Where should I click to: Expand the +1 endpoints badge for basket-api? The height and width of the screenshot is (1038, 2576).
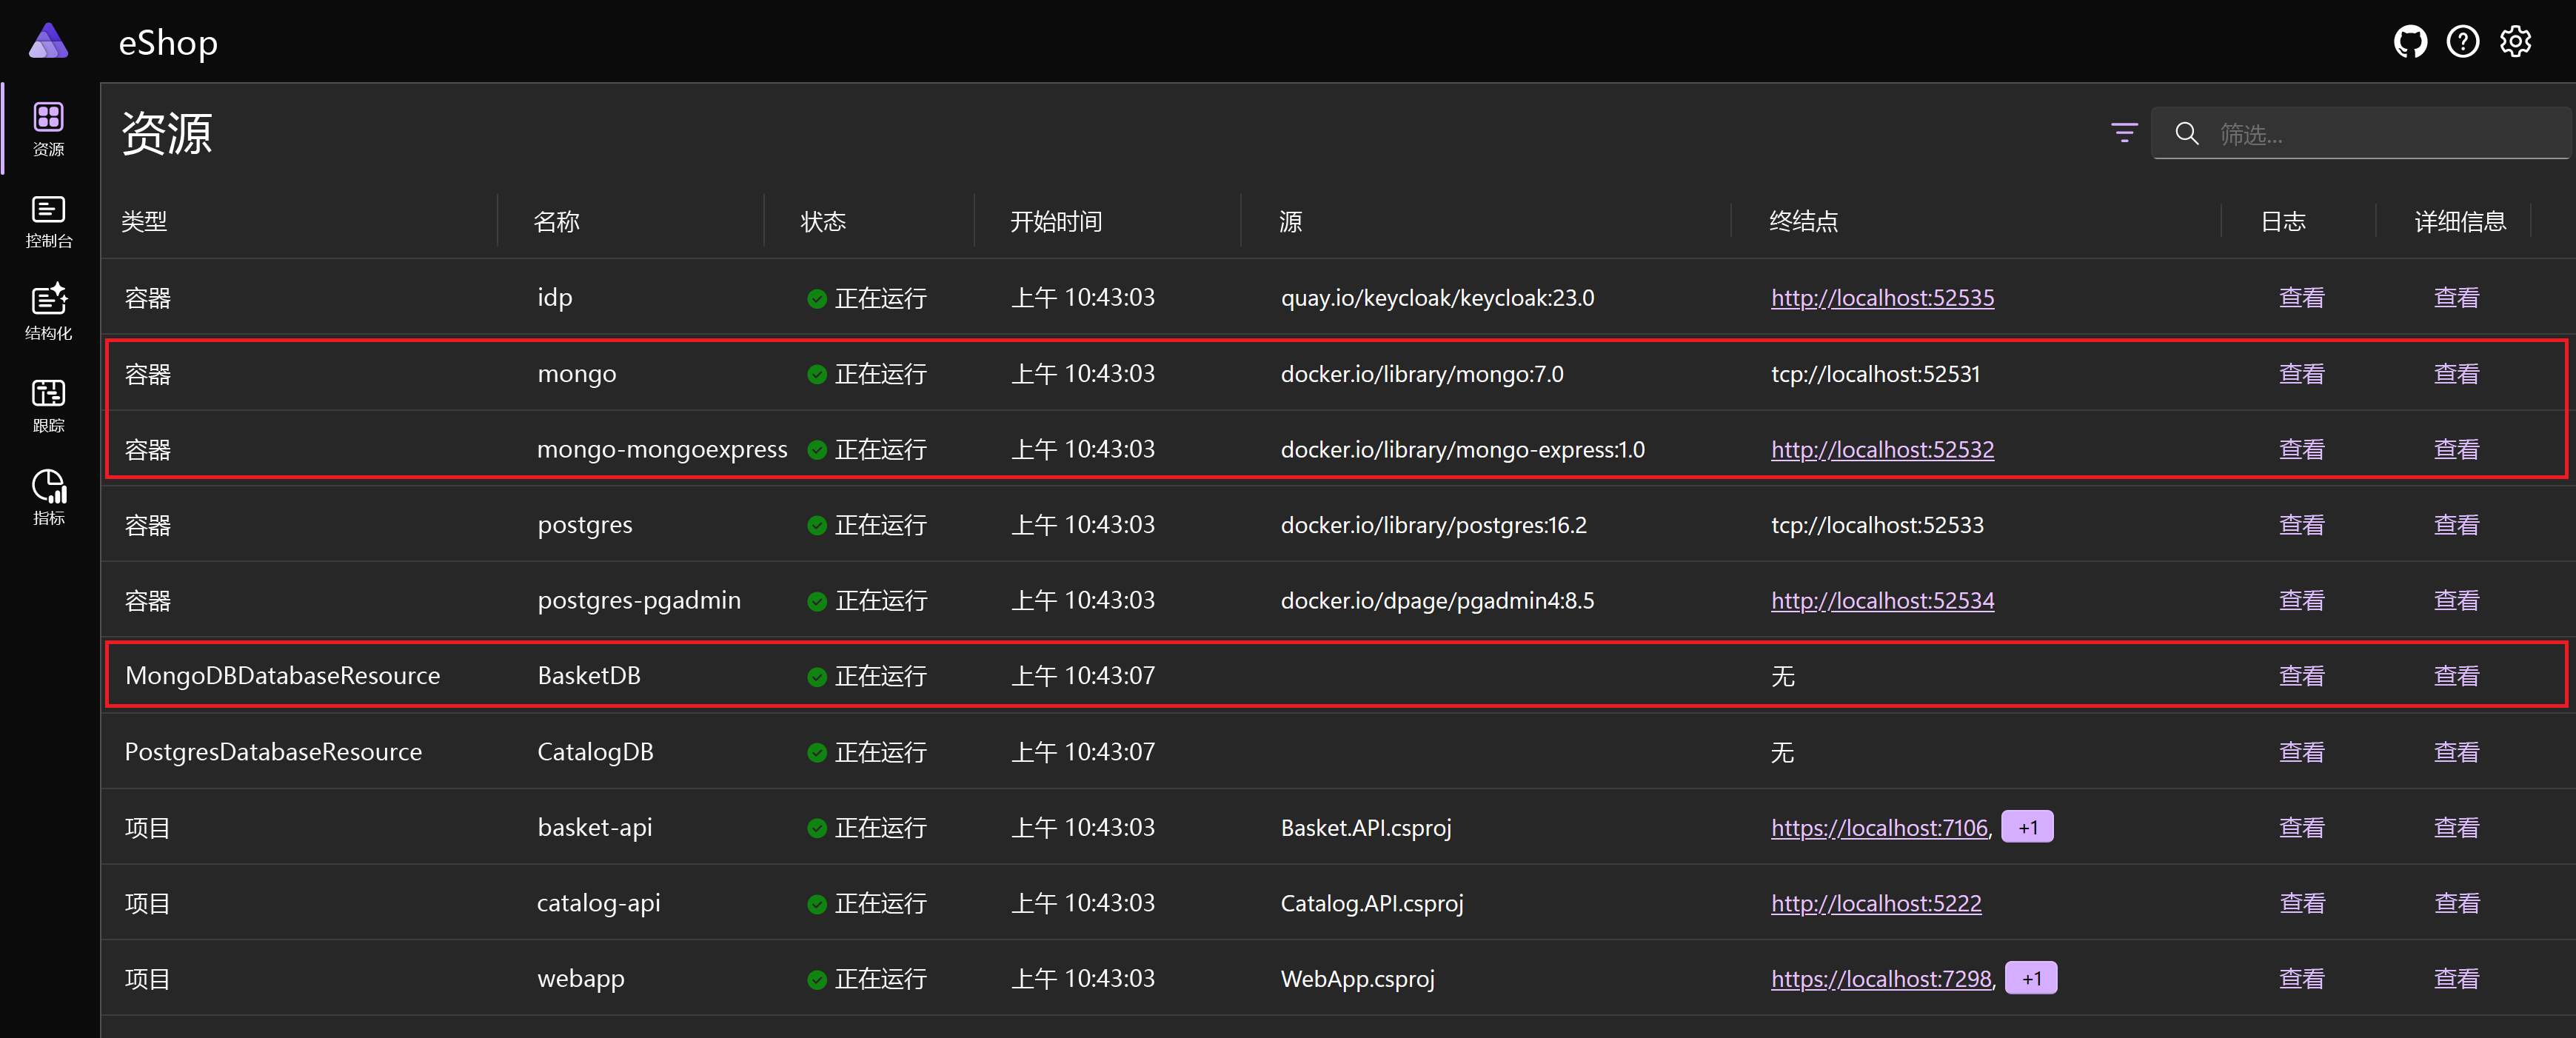click(x=2027, y=827)
